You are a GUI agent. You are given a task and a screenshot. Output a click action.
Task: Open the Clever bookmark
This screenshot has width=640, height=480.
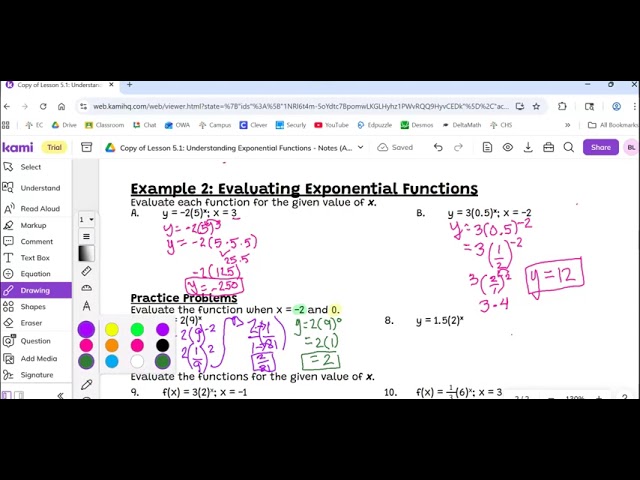[x=253, y=125]
